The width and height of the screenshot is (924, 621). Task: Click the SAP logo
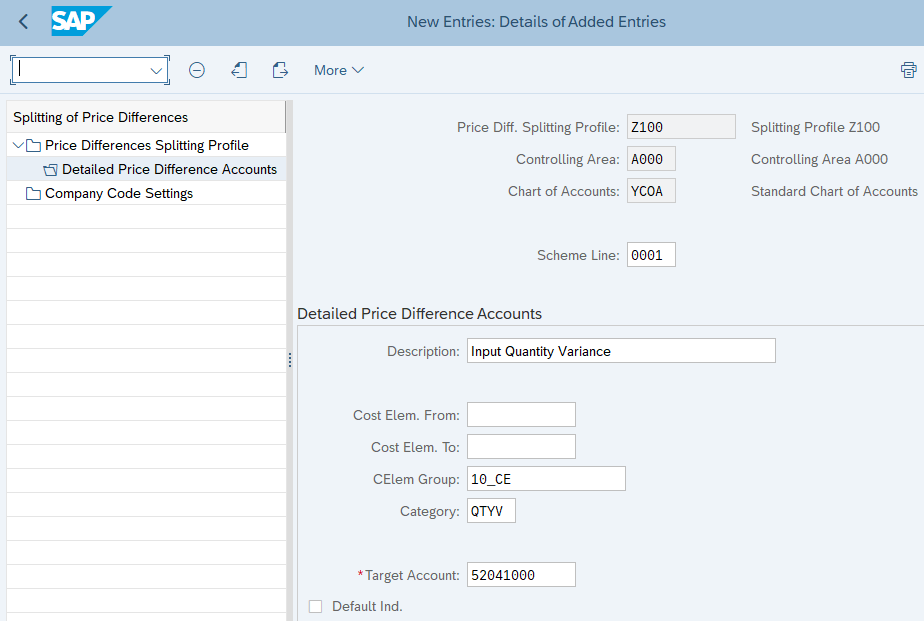(x=81, y=21)
